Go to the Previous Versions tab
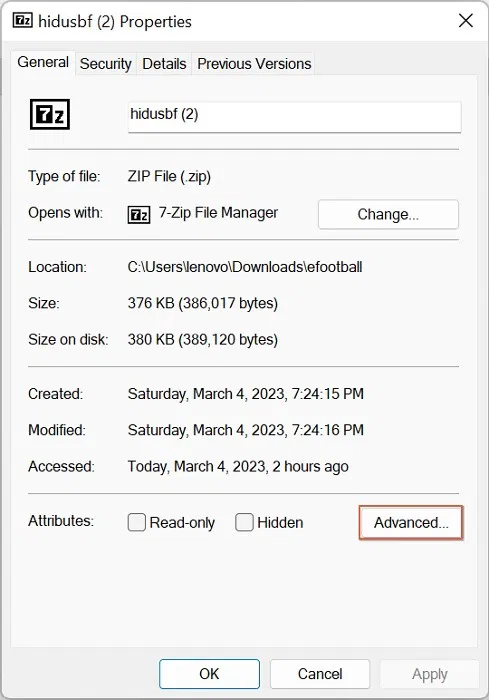This screenshot has height=700, width=489. [x=254, y=64]
